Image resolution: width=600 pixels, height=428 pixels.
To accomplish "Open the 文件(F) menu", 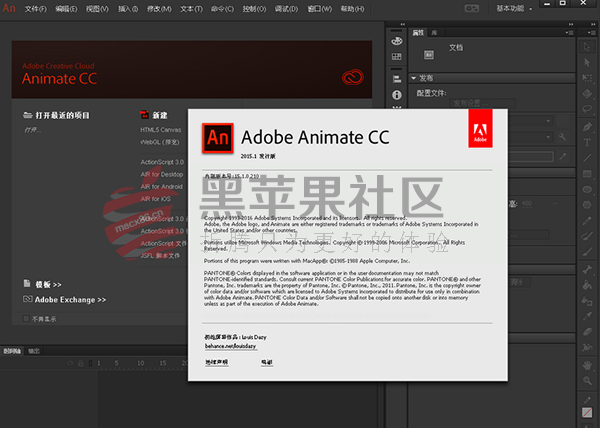I will [36, 8].
